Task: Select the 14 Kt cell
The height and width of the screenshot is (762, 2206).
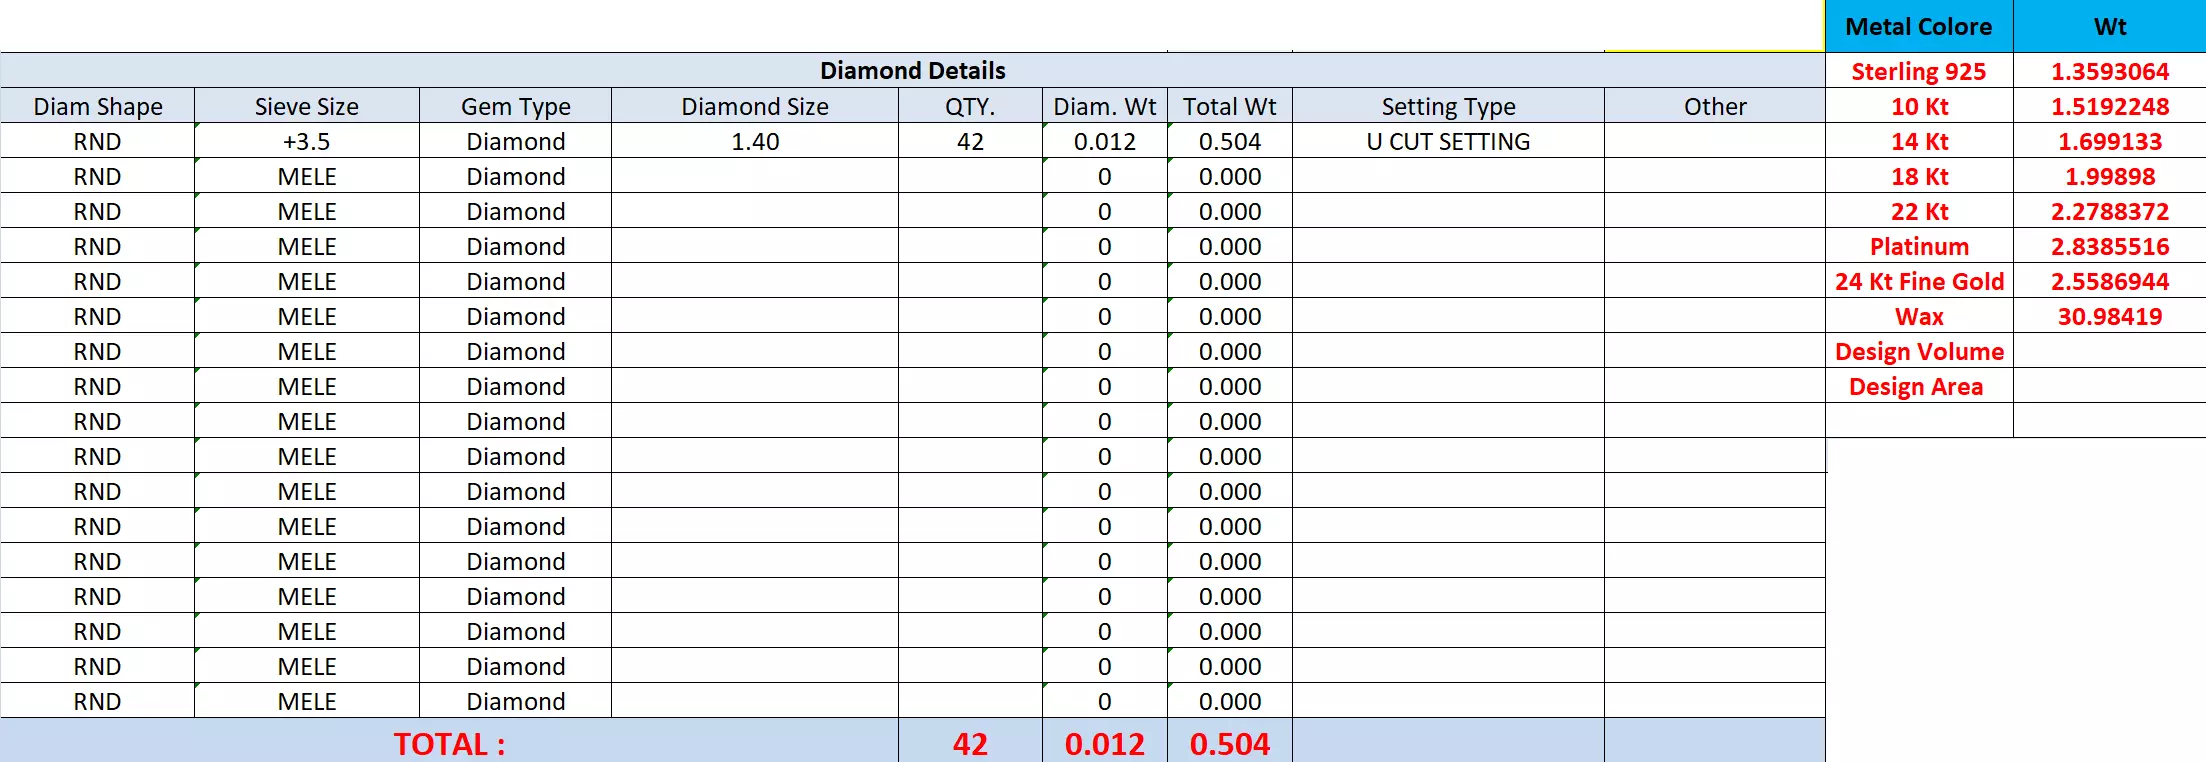Action: tap(1919, 141)
